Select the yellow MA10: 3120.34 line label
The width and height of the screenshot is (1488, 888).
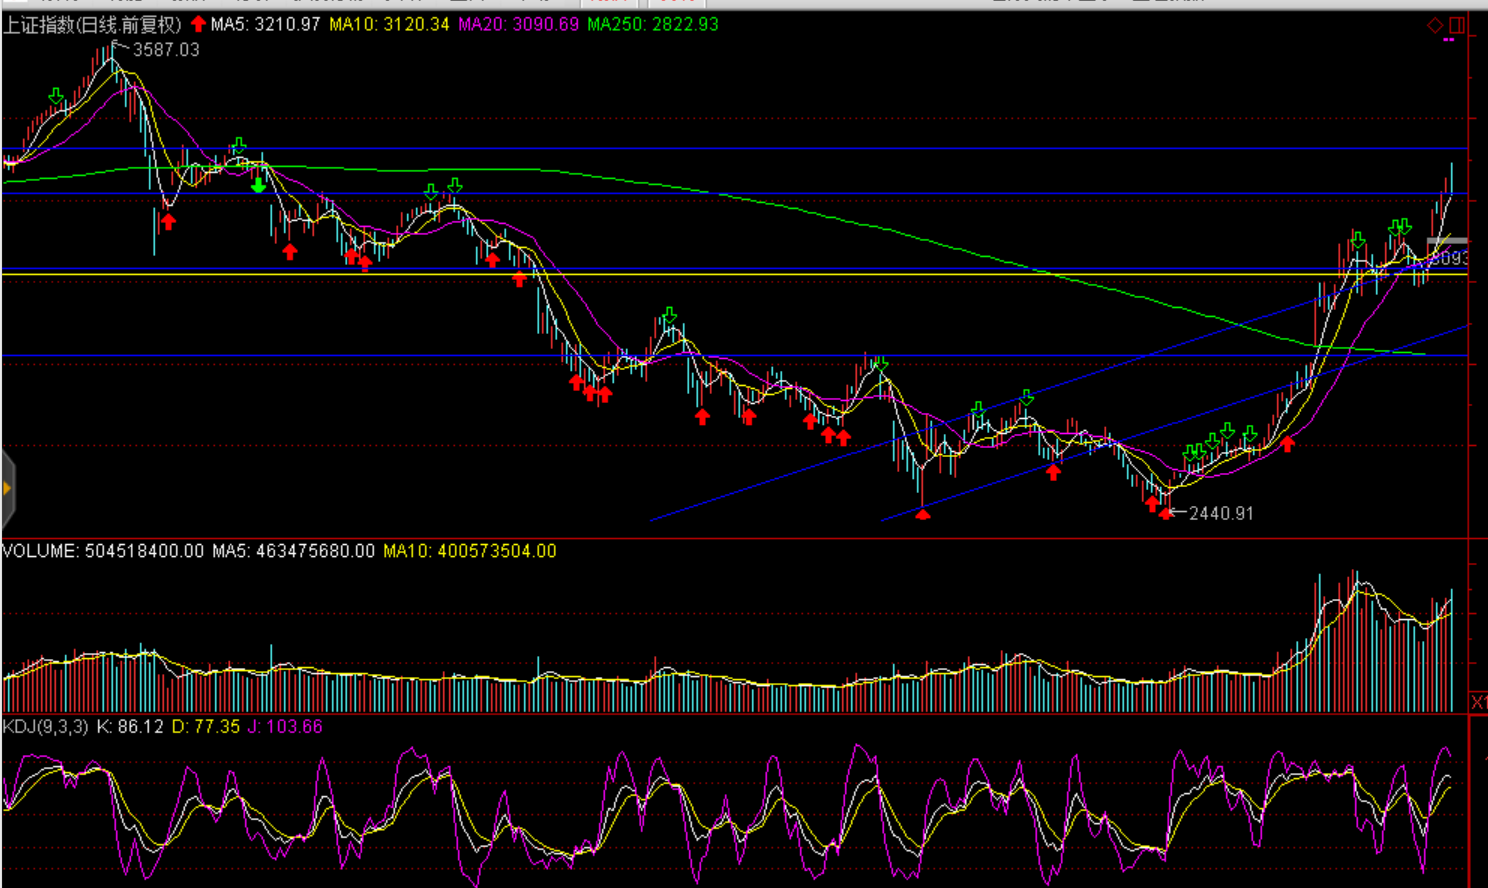[389, 24]
